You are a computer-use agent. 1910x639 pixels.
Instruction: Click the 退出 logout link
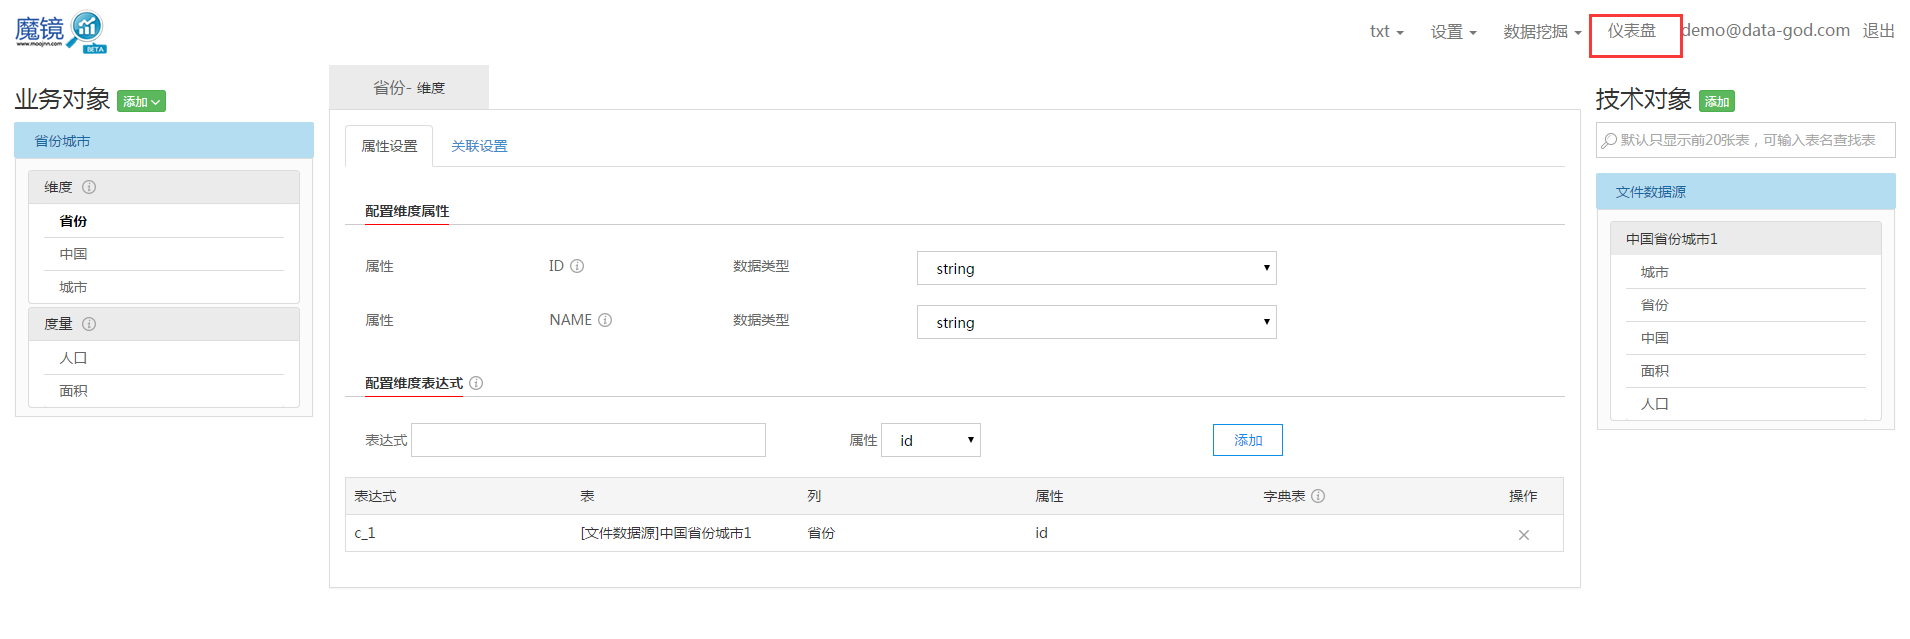(1878, 31)
